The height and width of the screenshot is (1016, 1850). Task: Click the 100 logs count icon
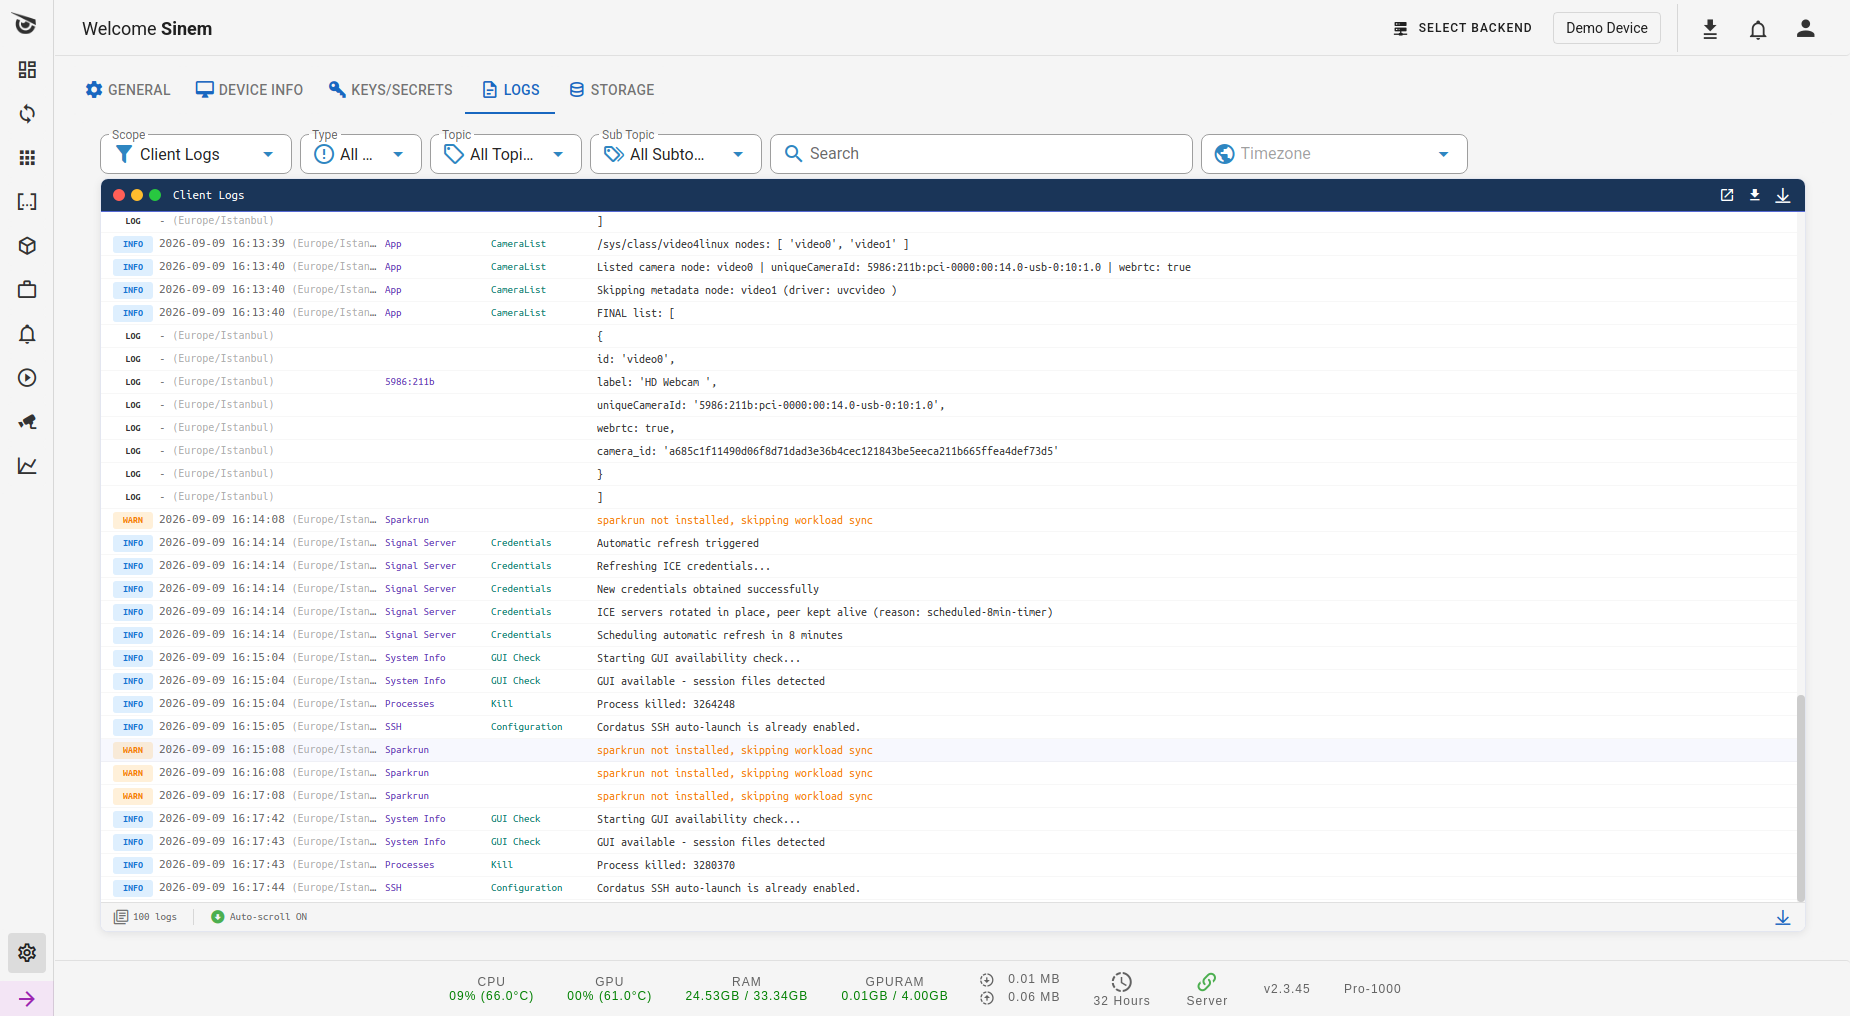[x=121, y=917]
